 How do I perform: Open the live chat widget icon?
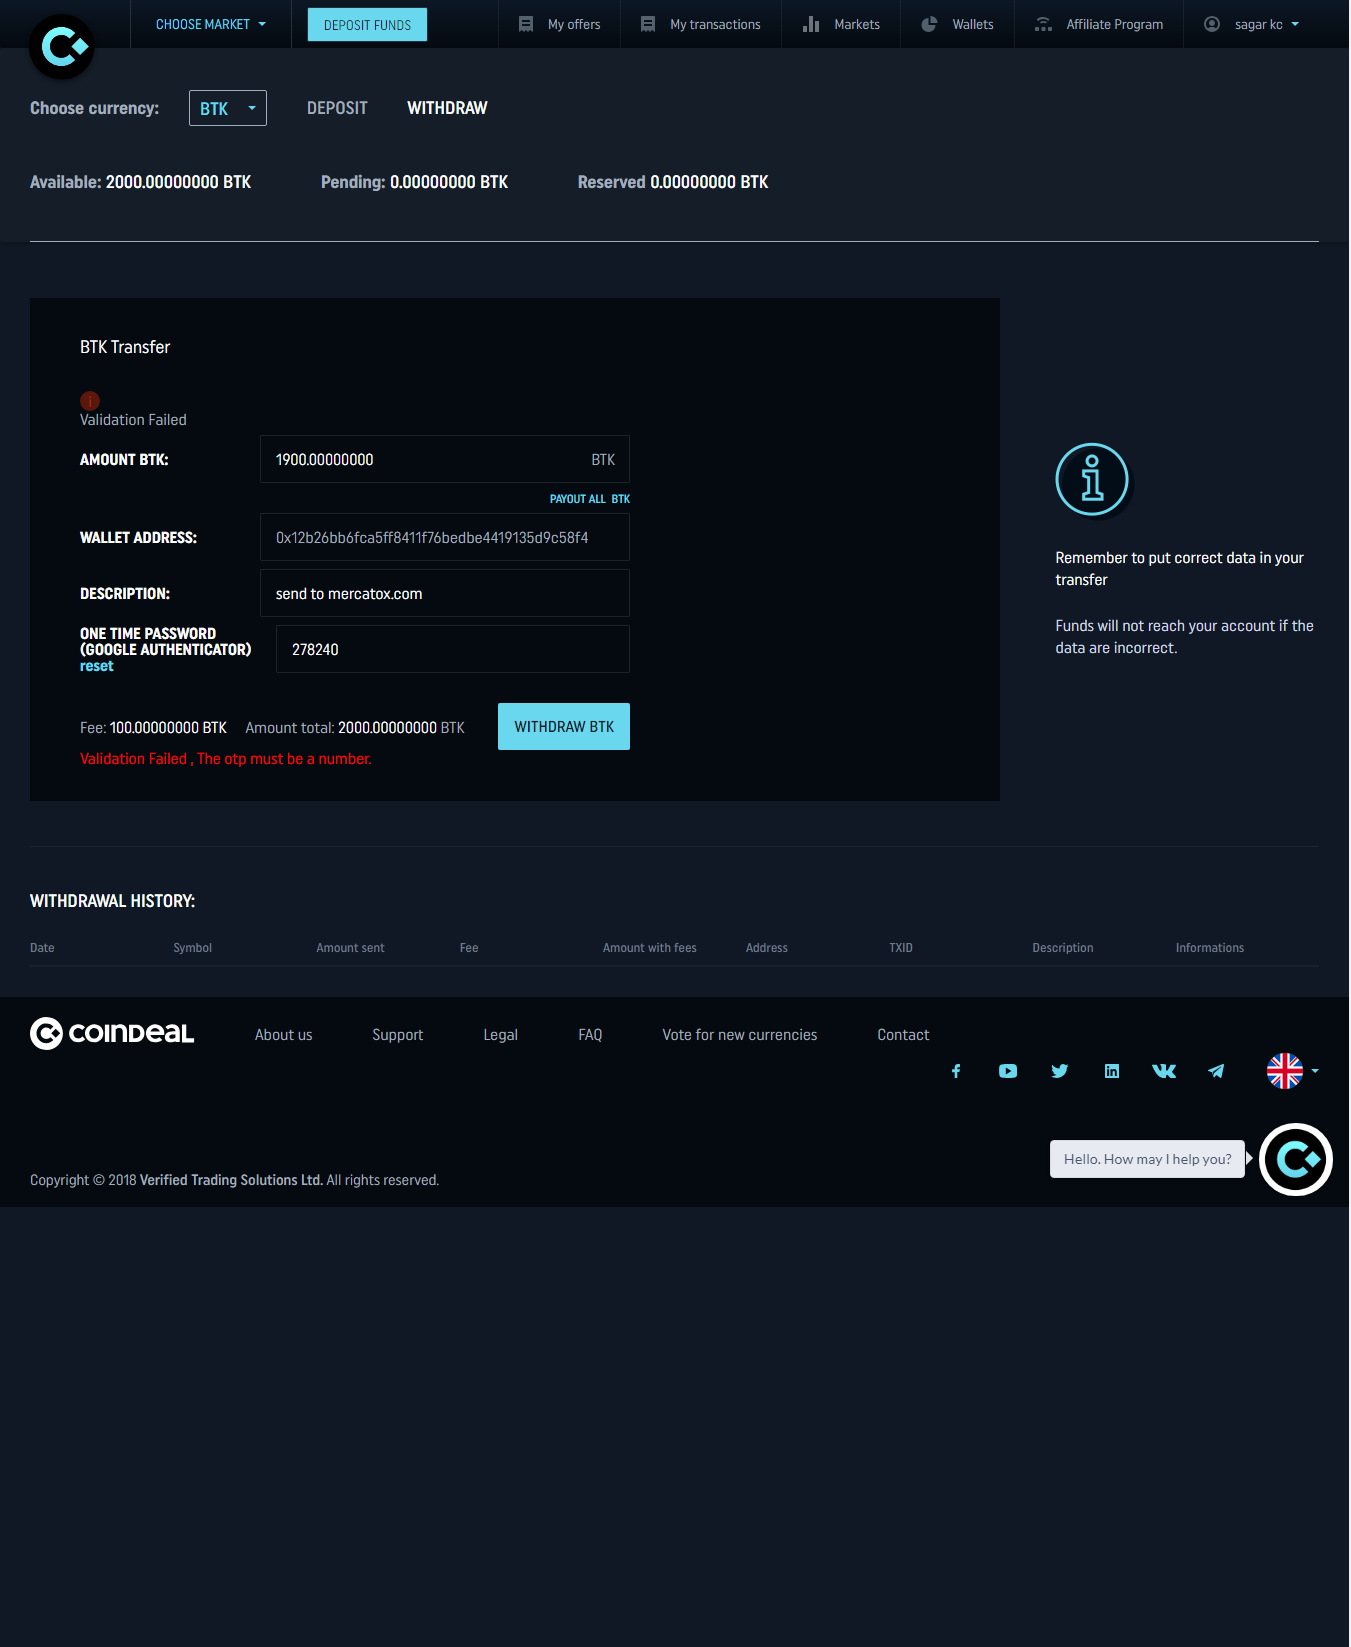(1296, 1160)
